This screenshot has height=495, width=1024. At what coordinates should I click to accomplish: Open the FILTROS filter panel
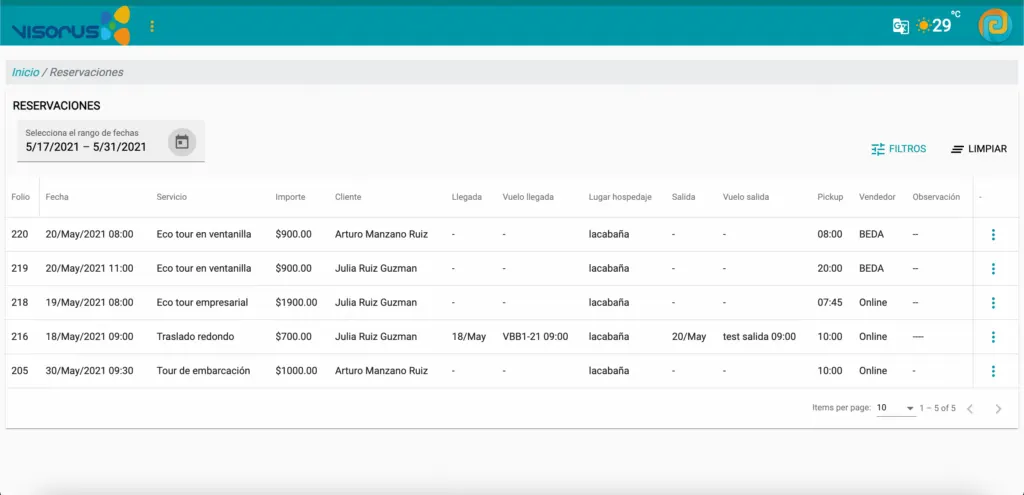pos(898,149)
